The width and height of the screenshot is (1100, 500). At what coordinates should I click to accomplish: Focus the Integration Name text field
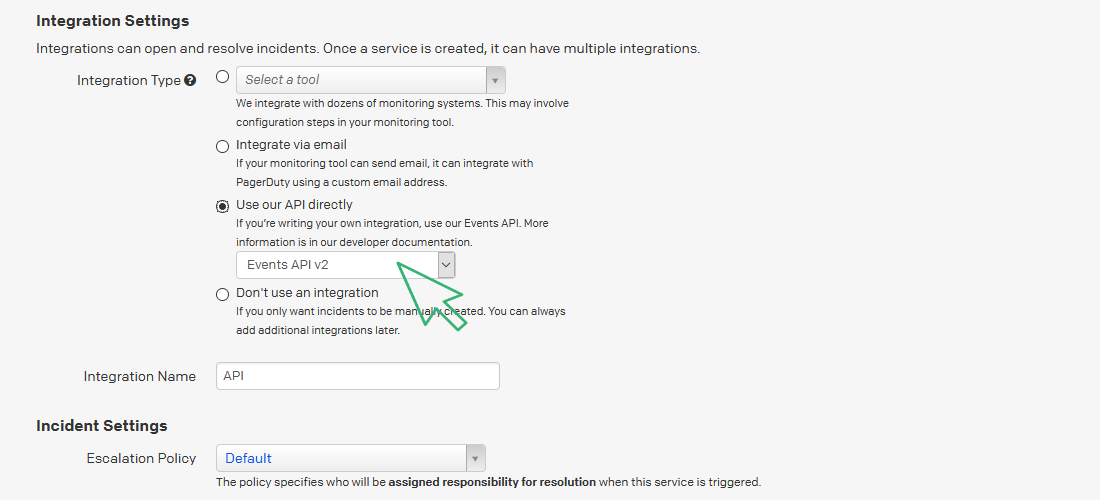point(357,376)
